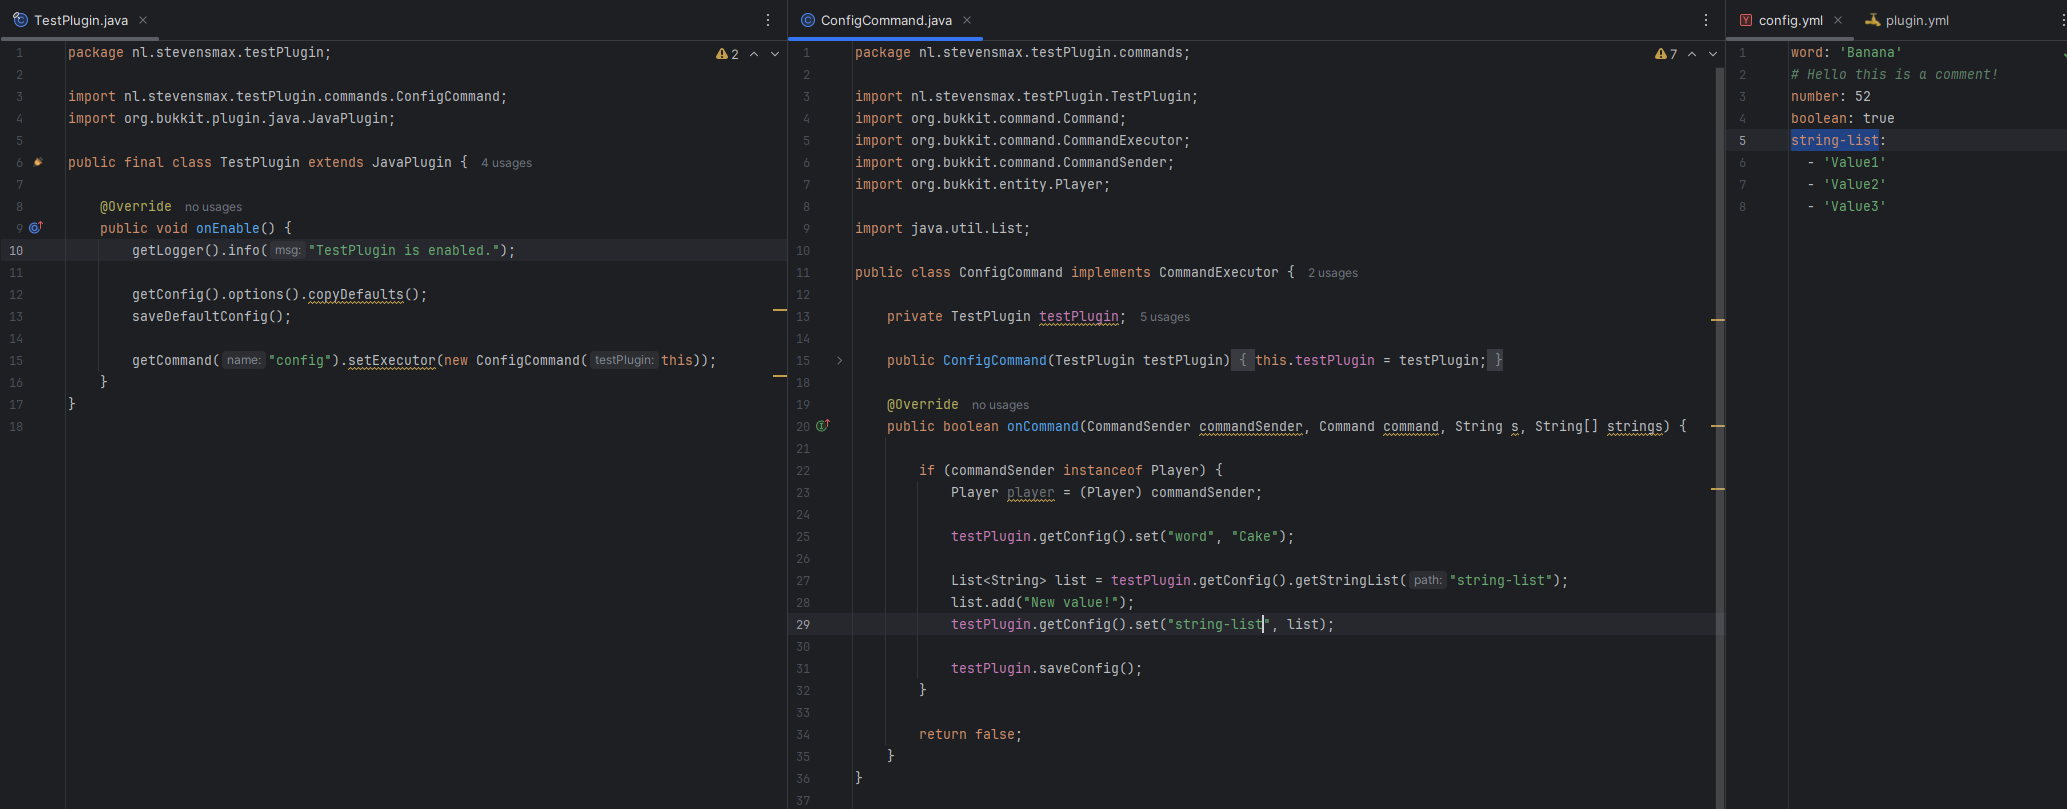Open the warnings indicator showing 2 in TestPlugin.java
Image resolution: width=2067 pixels, height=809 pixels.
click(727, 54)
